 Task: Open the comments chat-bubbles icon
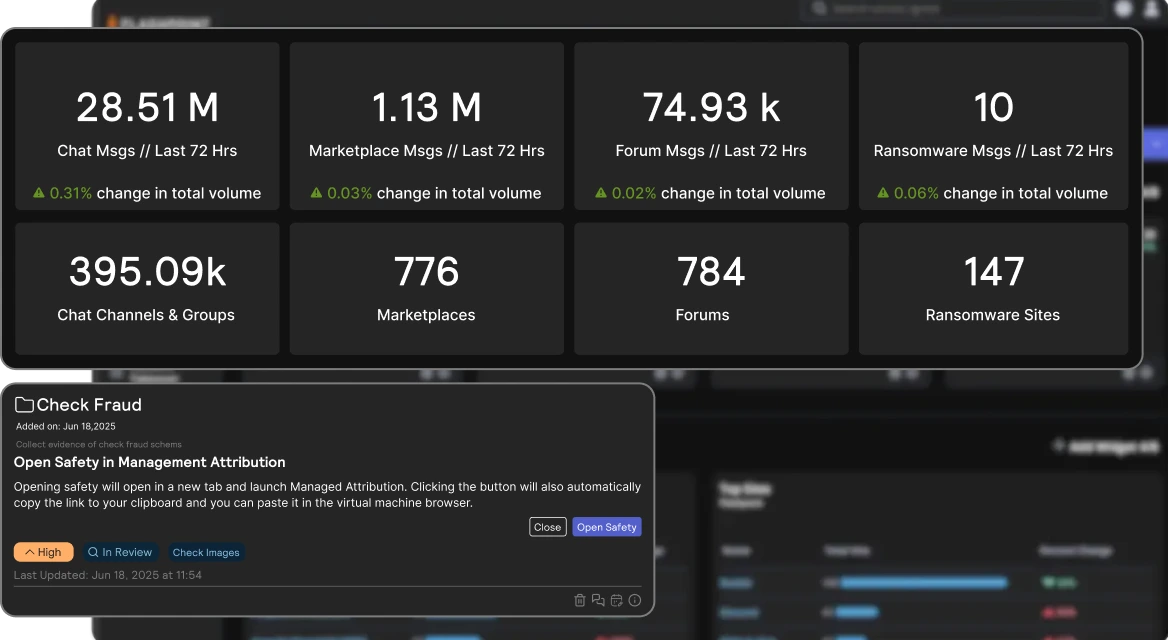[598, 601]
